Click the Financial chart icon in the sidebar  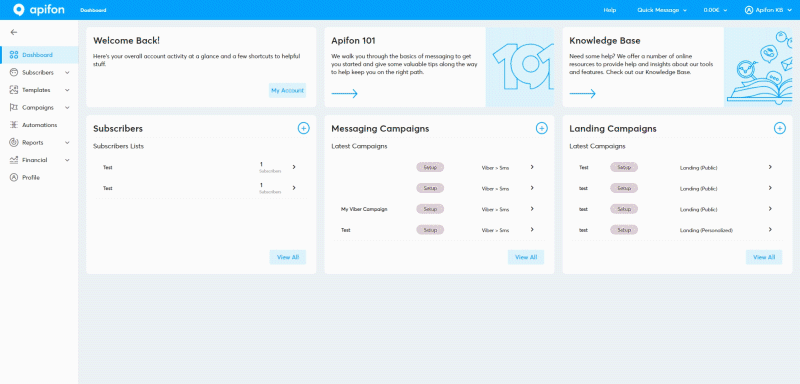pos(14,160)
